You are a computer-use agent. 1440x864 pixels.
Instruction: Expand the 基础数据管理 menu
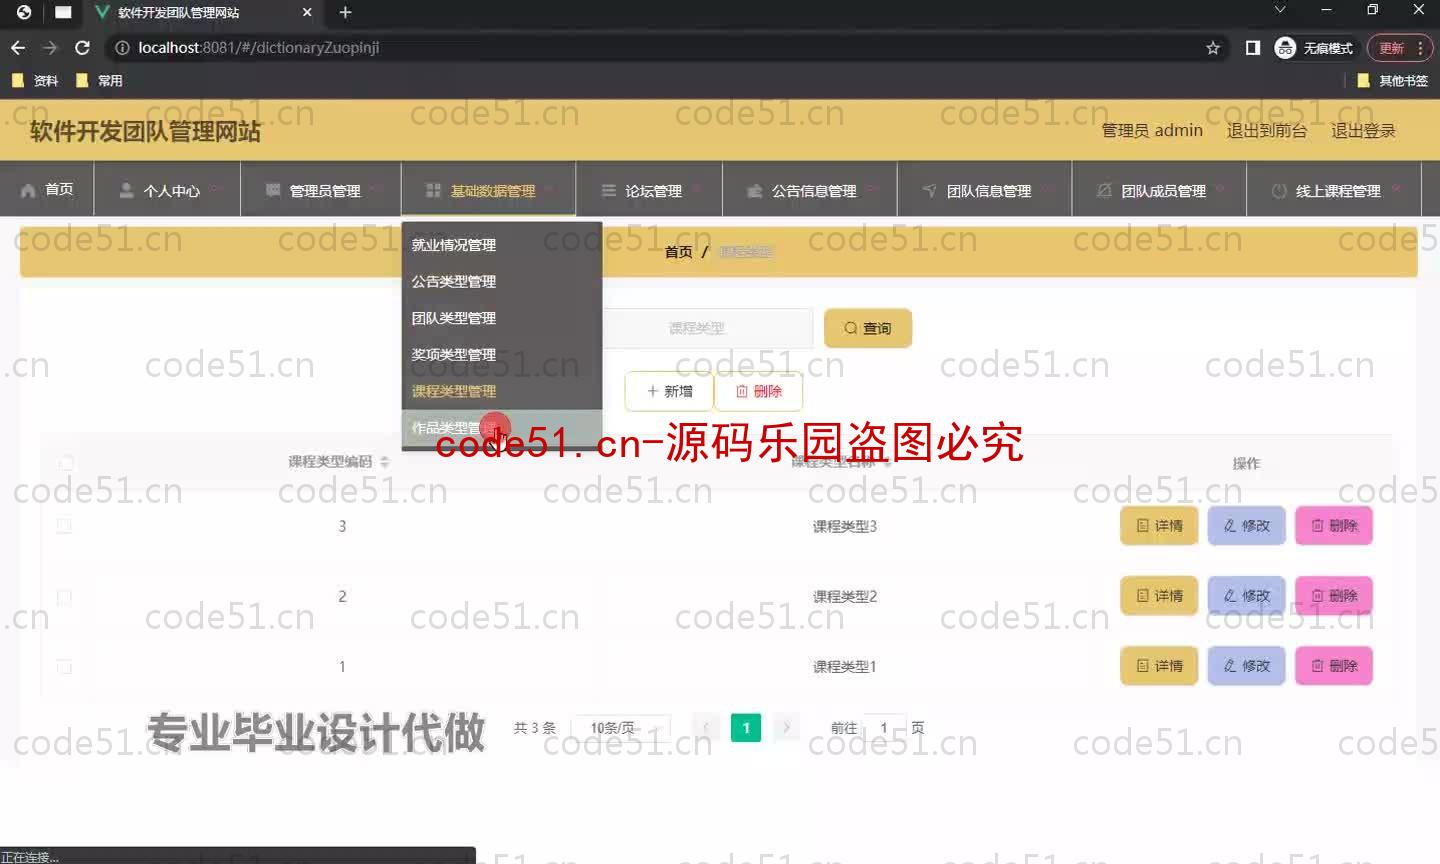coord(488,190)
